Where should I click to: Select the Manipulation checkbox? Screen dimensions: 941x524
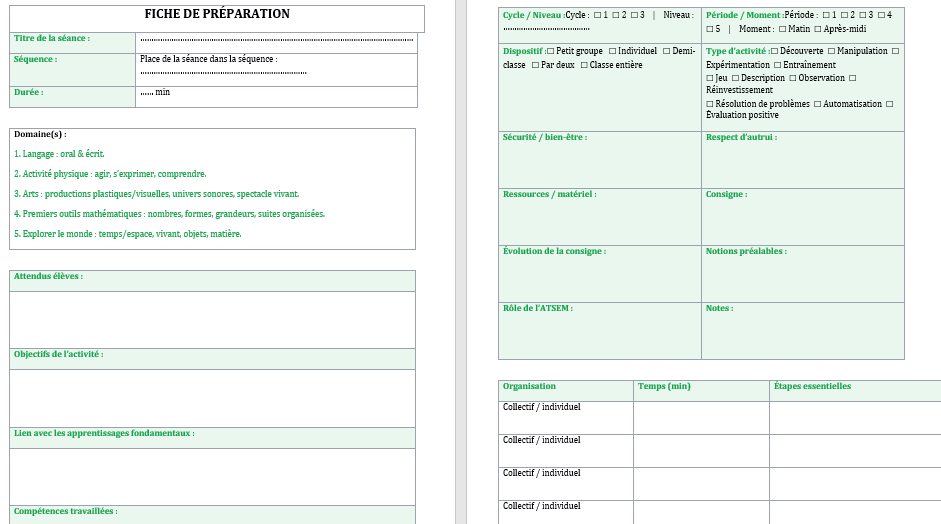831,51
